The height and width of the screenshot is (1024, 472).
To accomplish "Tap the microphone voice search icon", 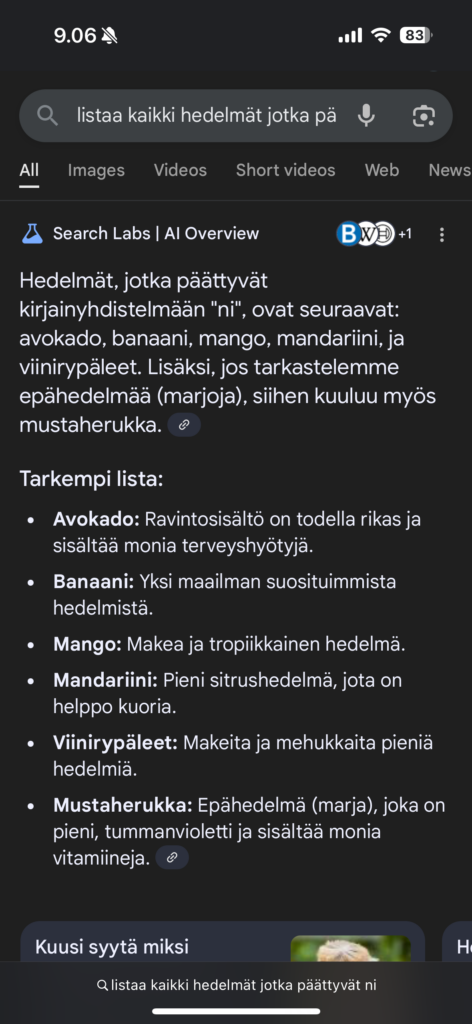I will point(366,116).
